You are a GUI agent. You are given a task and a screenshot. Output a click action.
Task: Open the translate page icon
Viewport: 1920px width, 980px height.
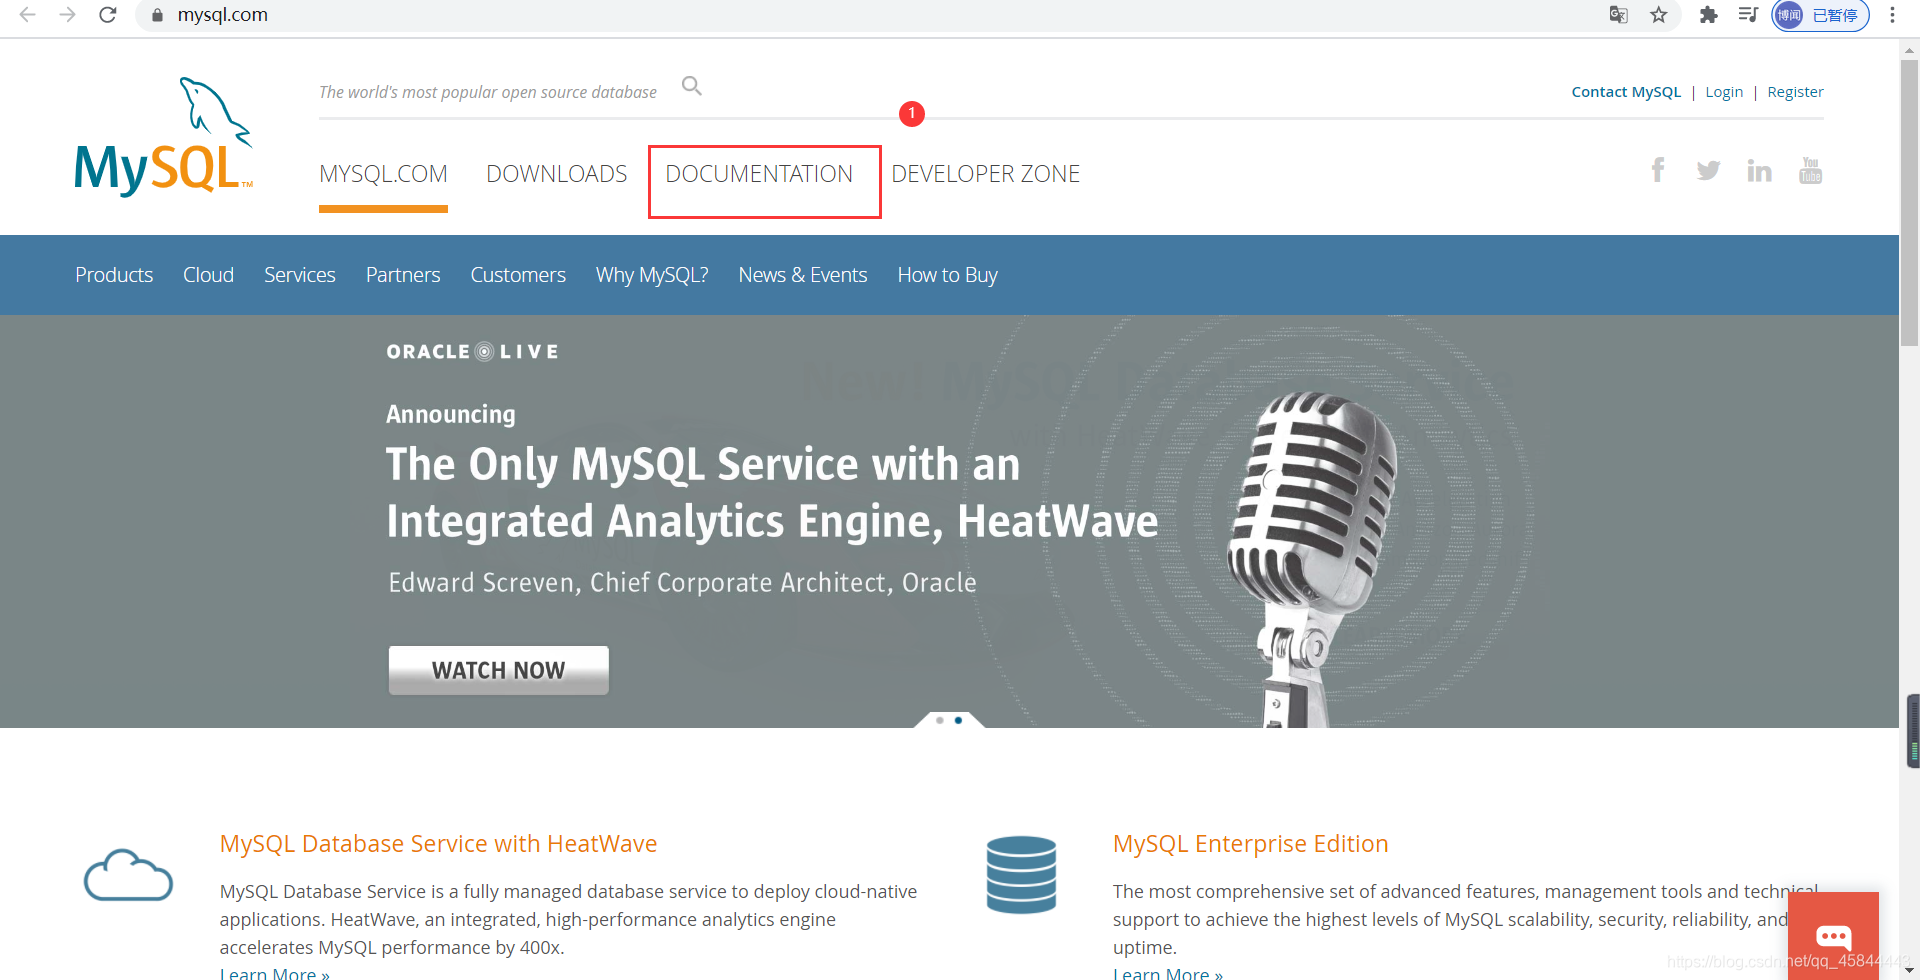pos(1618,15)
